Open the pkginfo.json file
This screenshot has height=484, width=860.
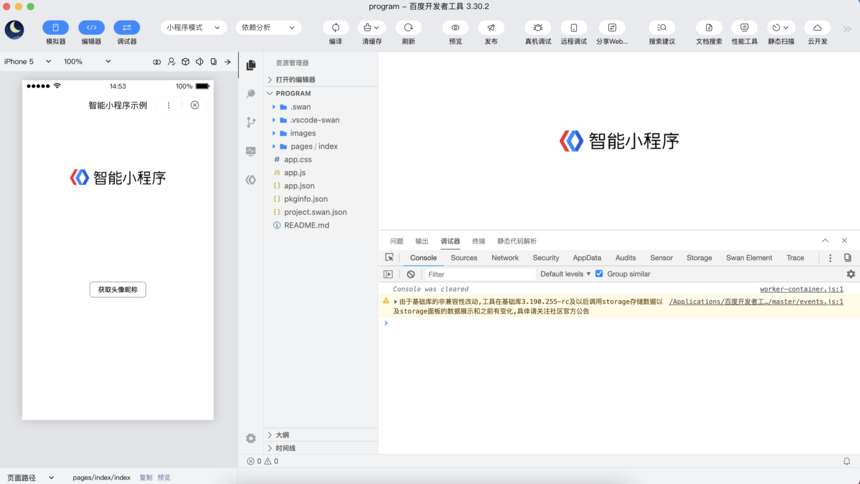point(321,199)
